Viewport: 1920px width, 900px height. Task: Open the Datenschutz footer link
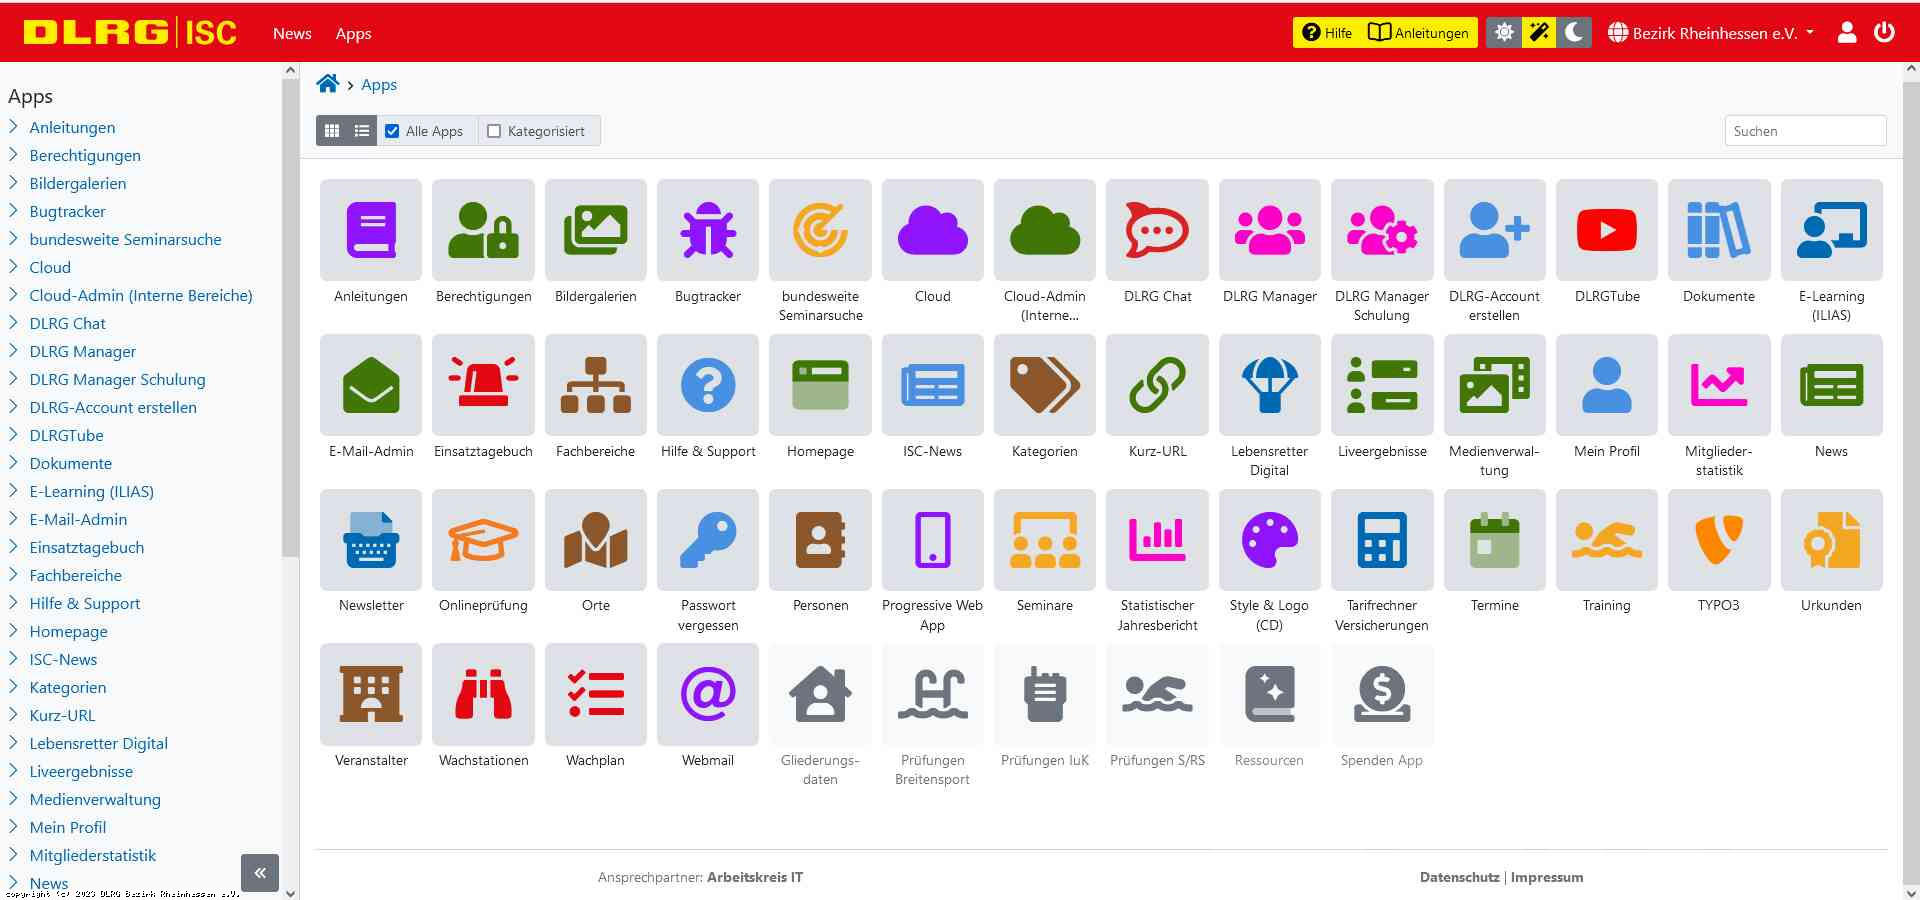pyautogui.click(x=1459, y=877)
